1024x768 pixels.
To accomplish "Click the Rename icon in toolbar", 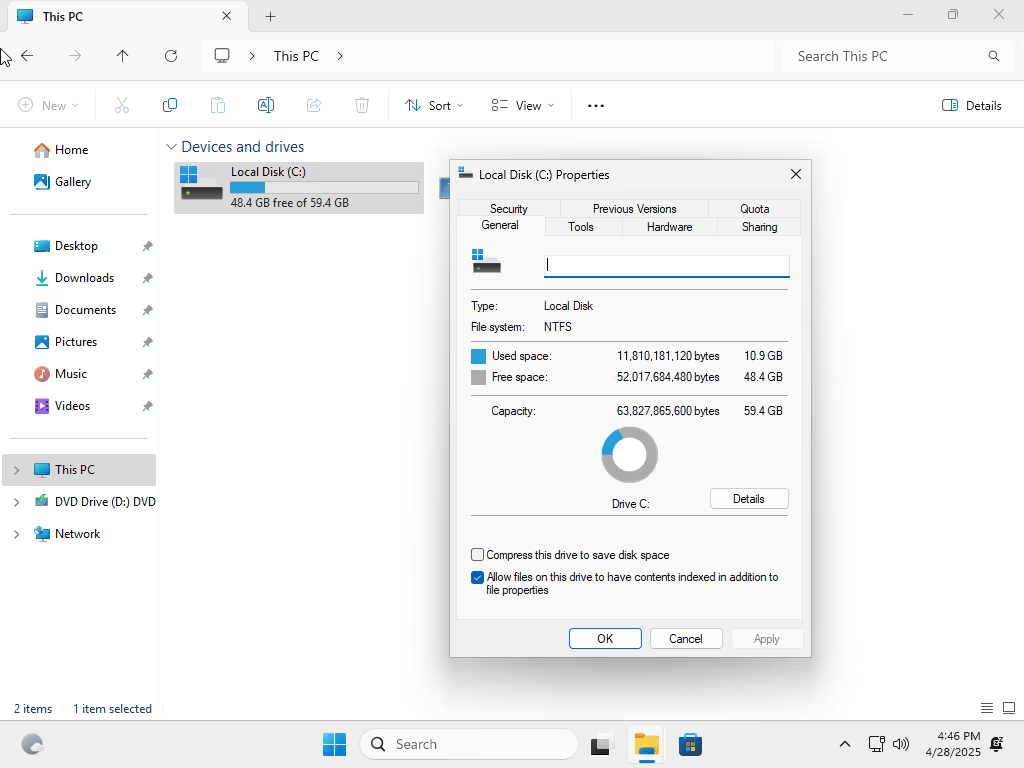I will [266, 105].
